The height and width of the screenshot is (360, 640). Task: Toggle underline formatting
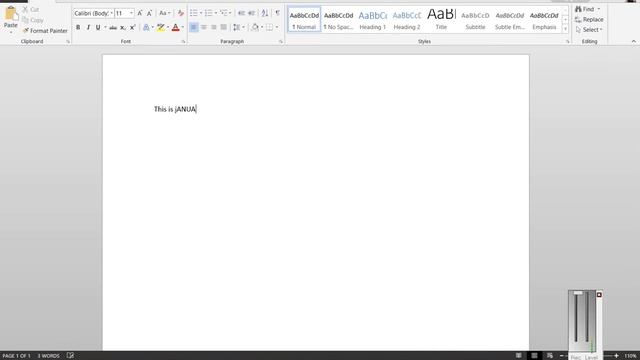tap(98, 27)
